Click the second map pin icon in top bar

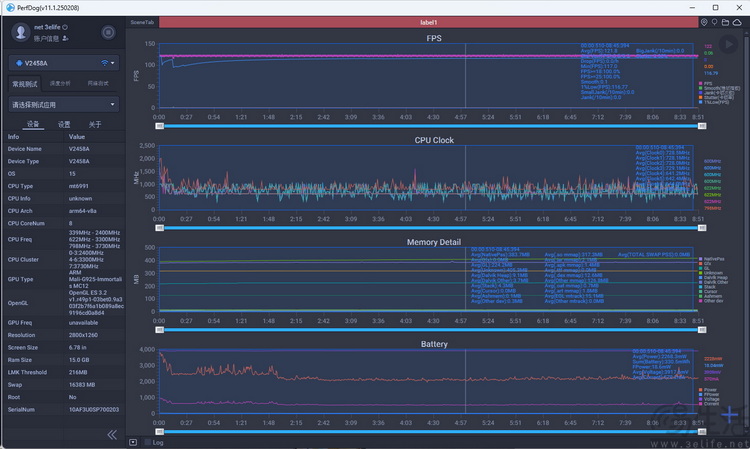(715, 22)
